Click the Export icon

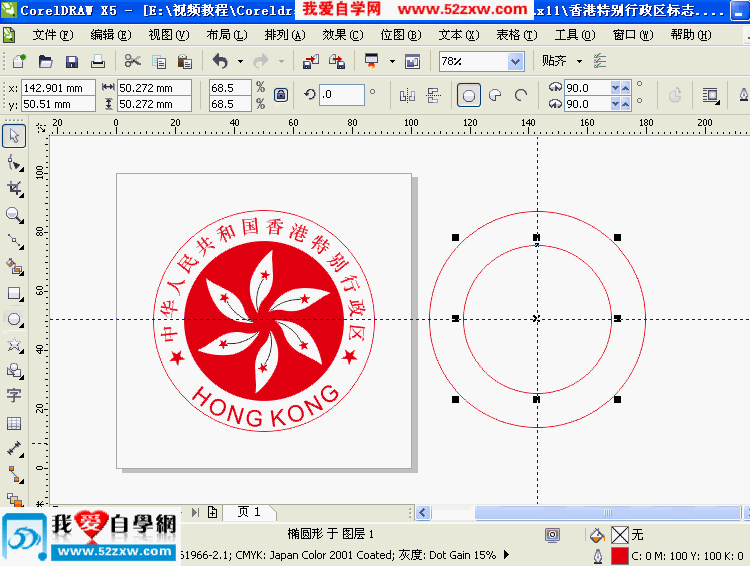[x=337, y=61]
